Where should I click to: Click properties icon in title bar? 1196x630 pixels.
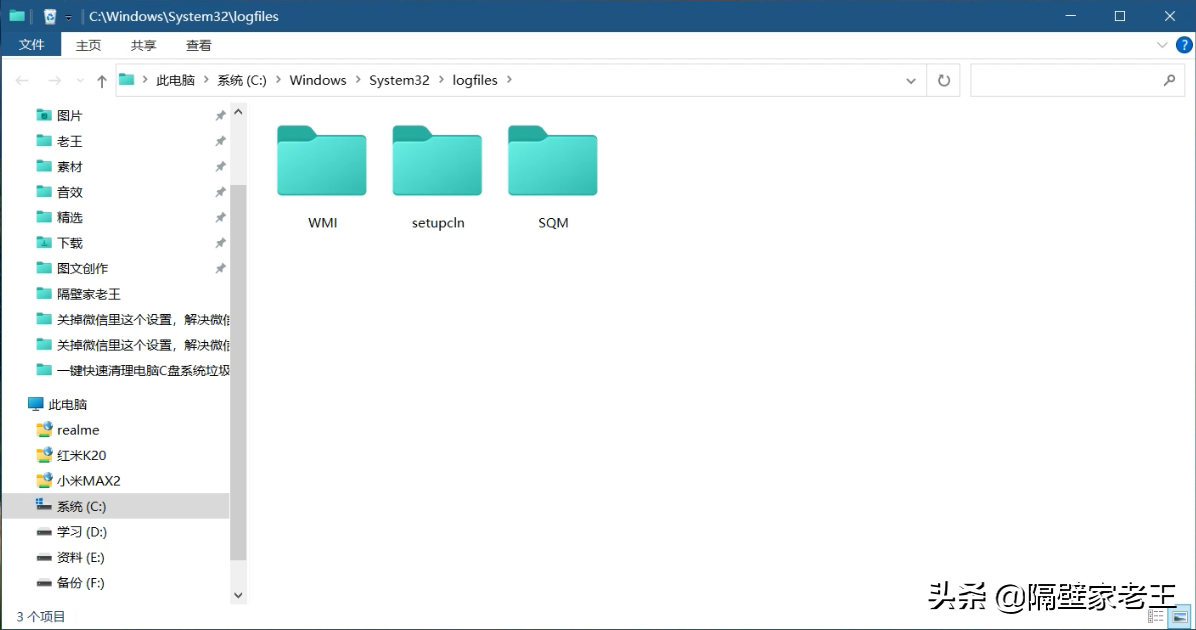click(x=50, y=16)
